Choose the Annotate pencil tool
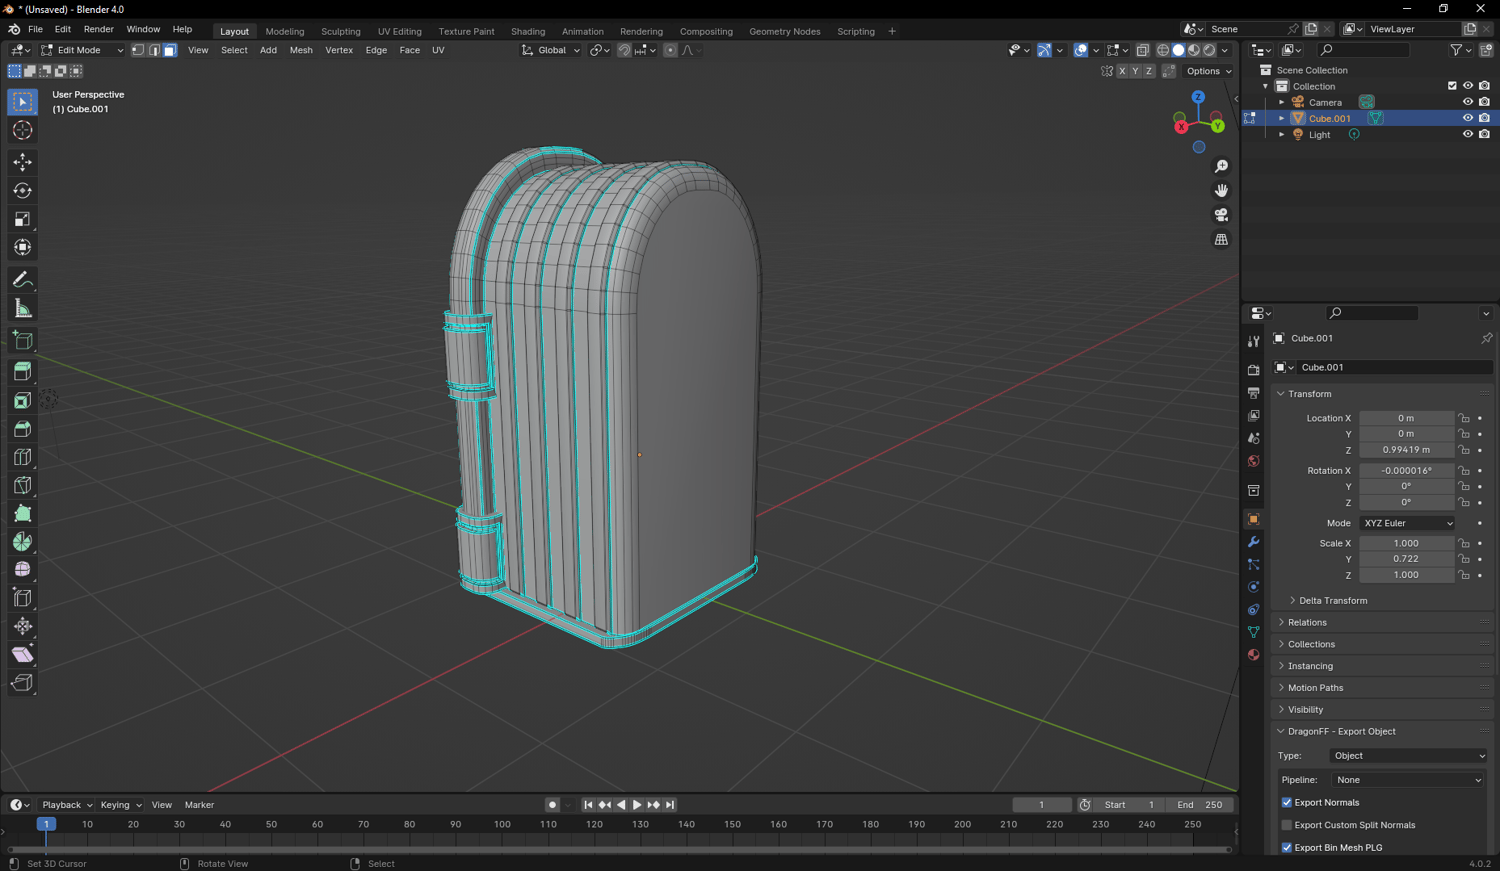This screenshot has height=871, width=1500. [x=22, y=280]
